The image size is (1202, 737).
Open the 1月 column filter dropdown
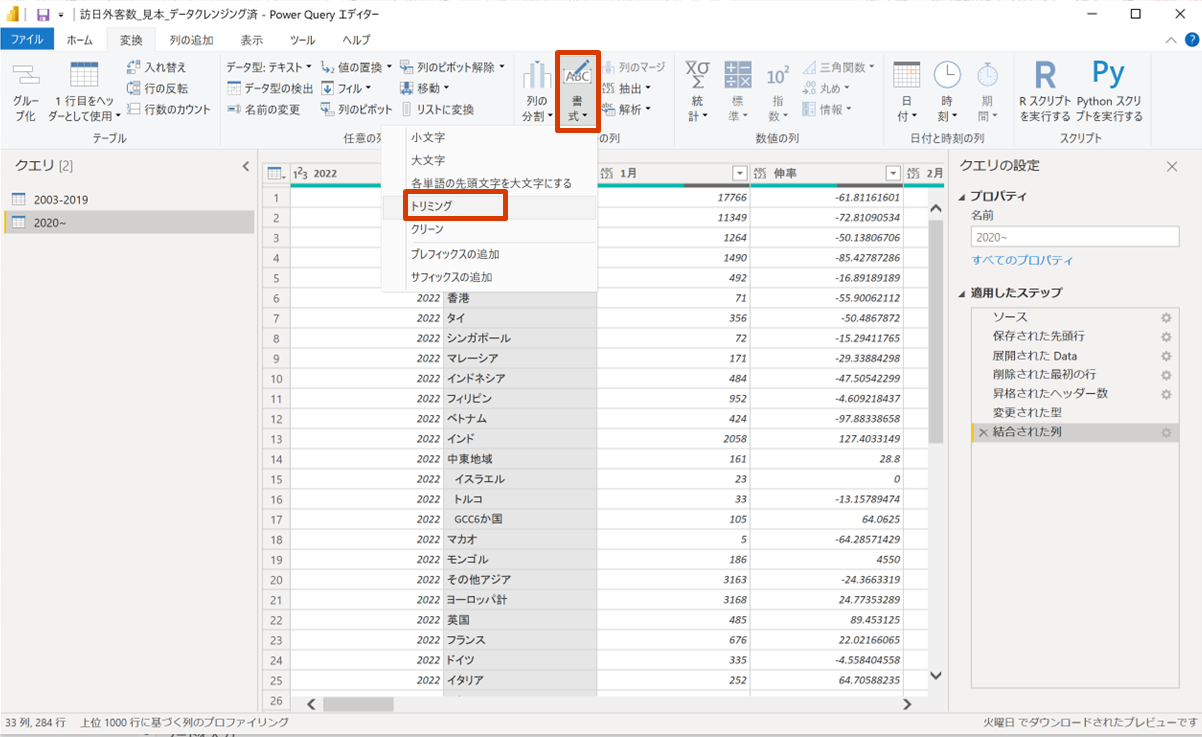pos(740,173)
